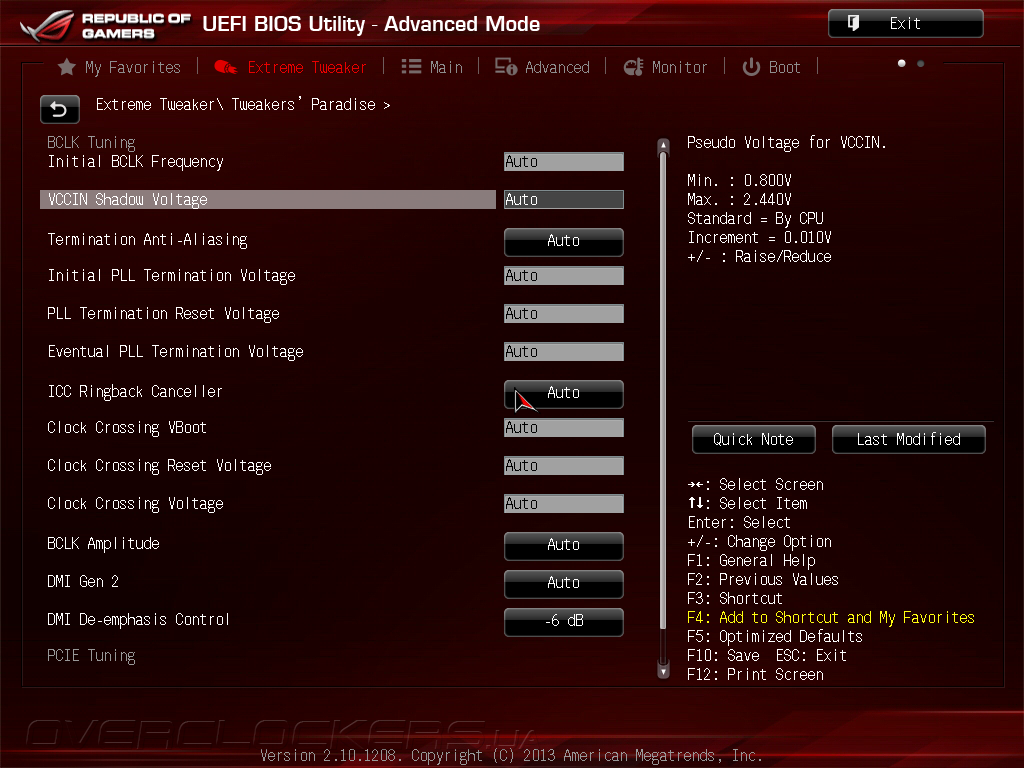Viewport: 1024px width, 768px height.
Task: Select ICC Ringback Canceller label
Action: click(135, 392)
